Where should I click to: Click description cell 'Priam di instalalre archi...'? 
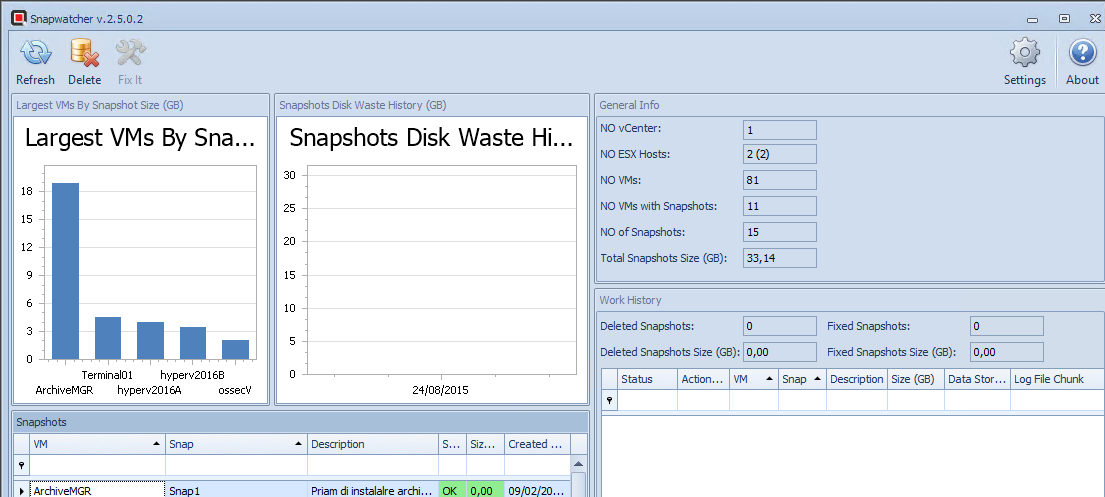pyautogui.click(x=373, y=490)
